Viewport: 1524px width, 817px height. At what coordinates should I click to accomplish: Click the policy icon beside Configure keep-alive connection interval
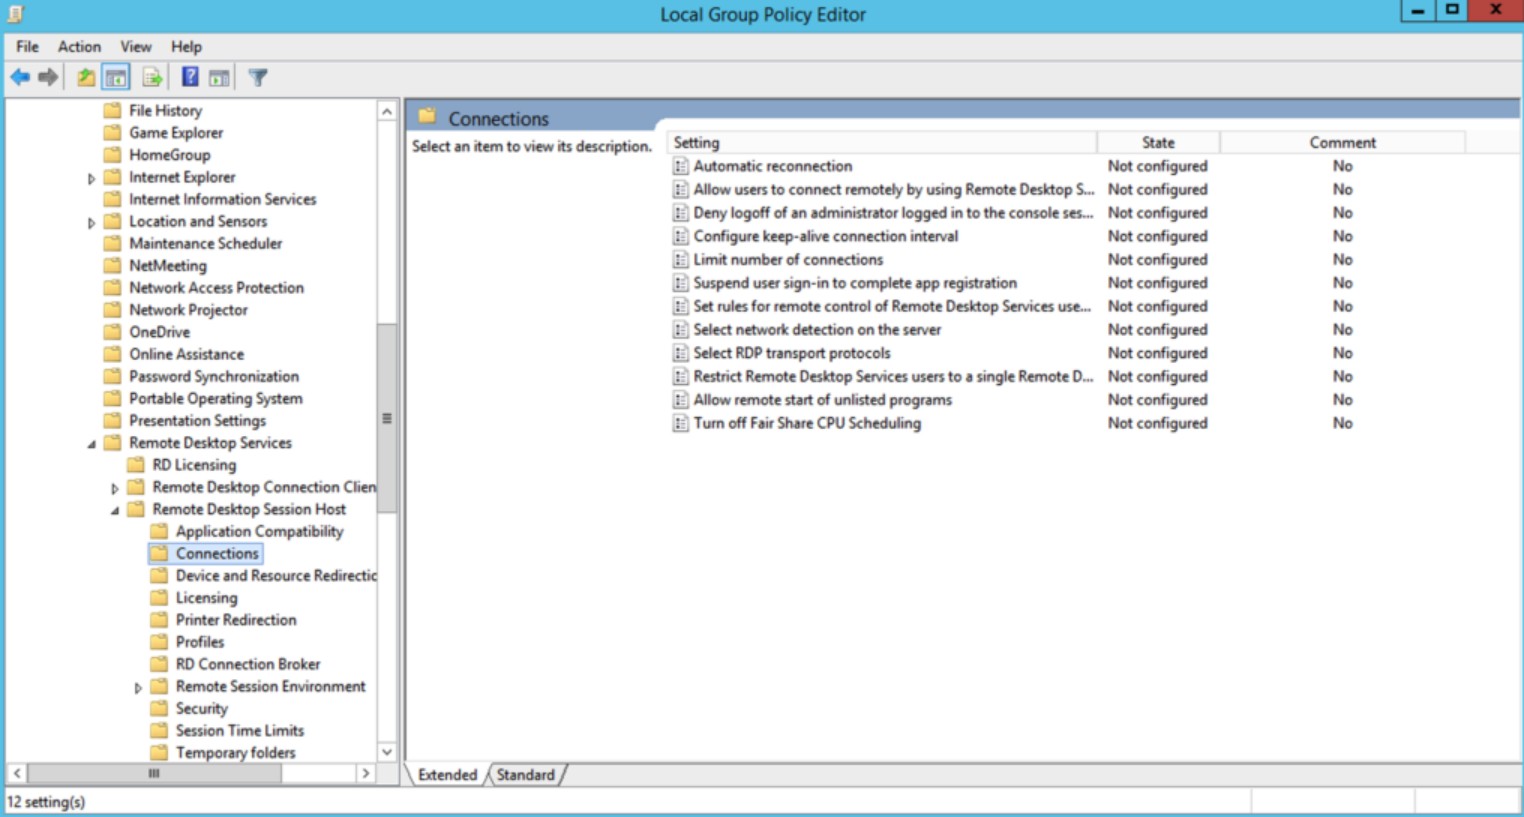coord(681,236)
